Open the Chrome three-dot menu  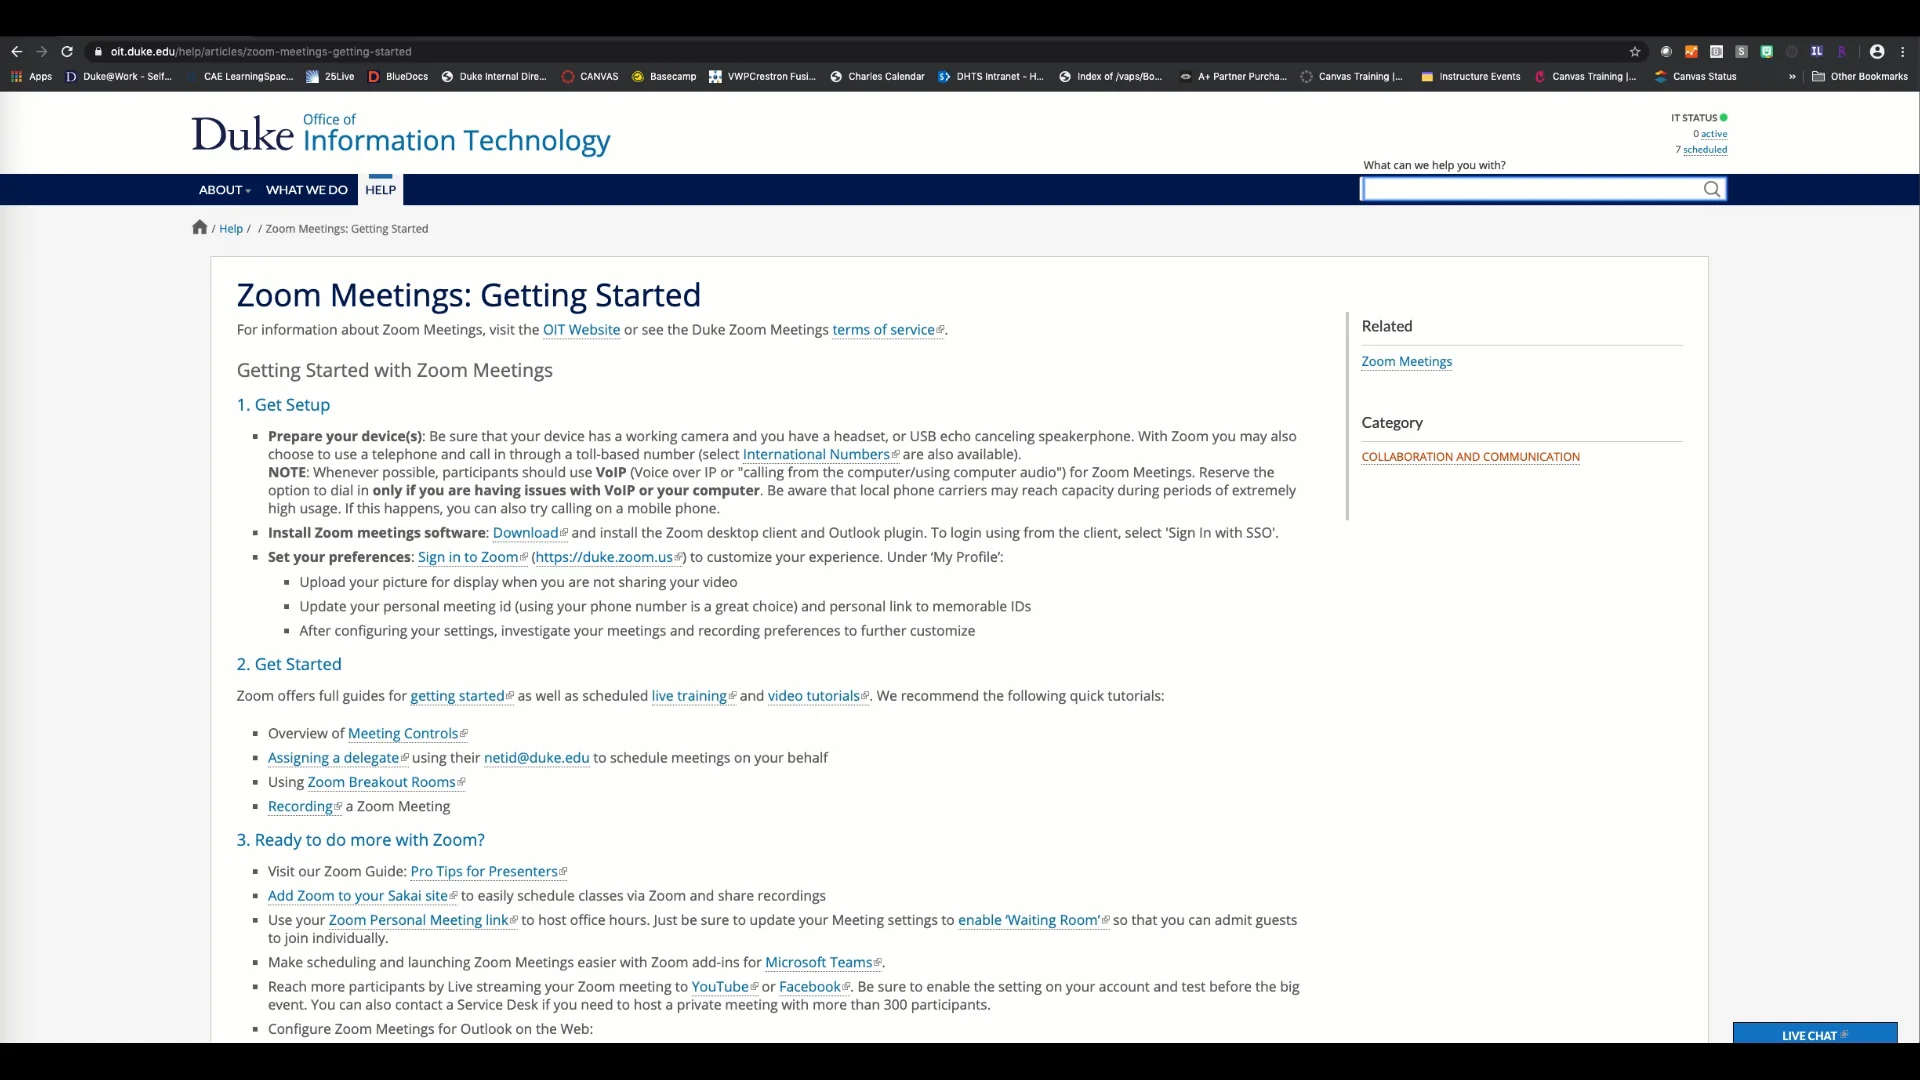pyautogui.click(x=1903, y=52)
